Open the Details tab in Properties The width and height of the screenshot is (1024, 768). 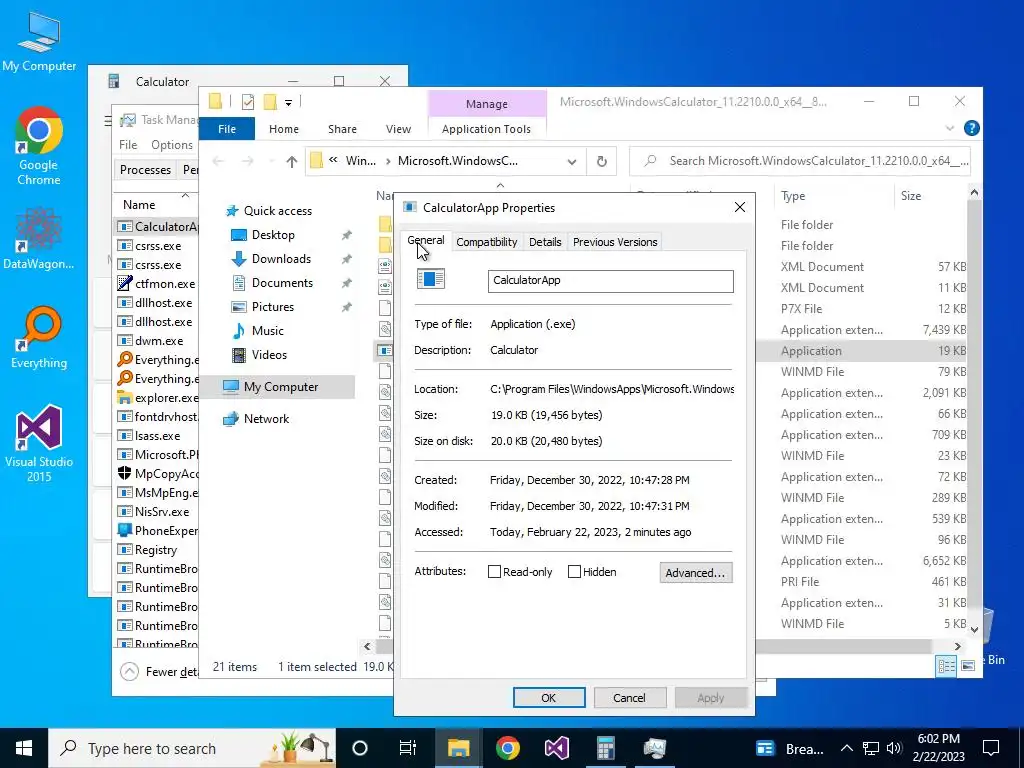[545, 242]
